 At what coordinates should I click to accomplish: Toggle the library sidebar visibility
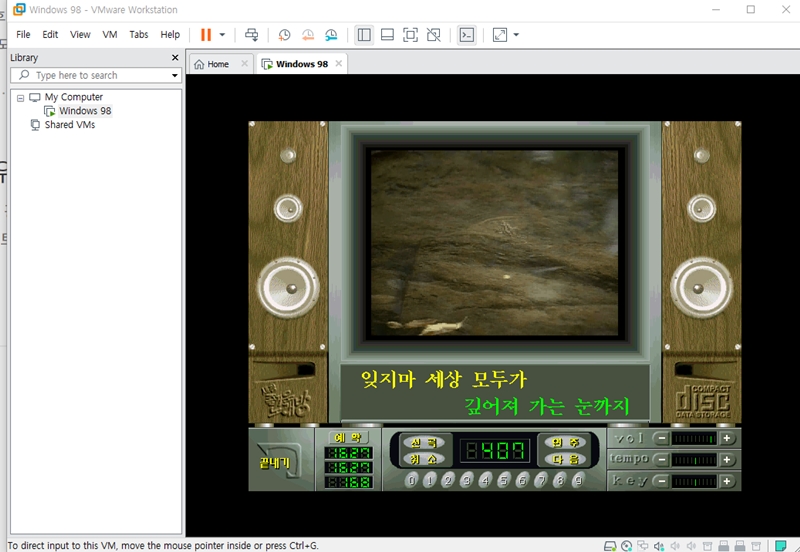tap(364, 35)
